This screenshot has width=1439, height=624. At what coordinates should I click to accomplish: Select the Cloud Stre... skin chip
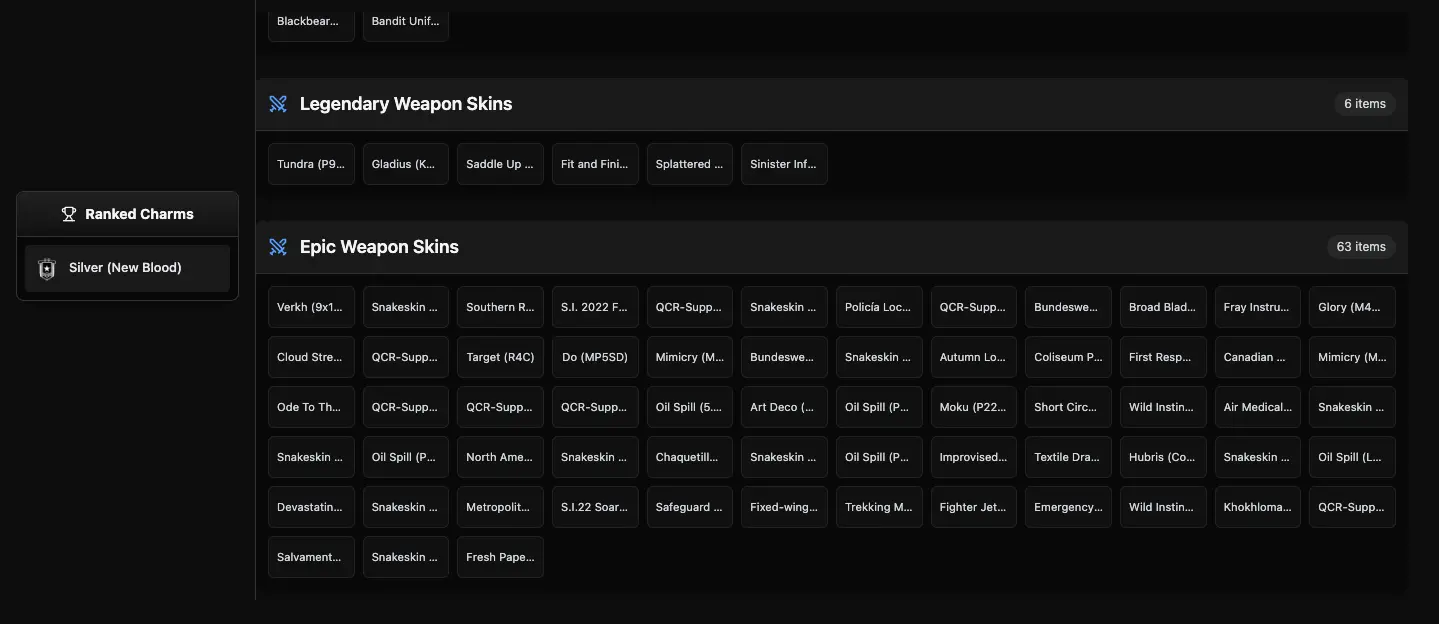[311, 357]
